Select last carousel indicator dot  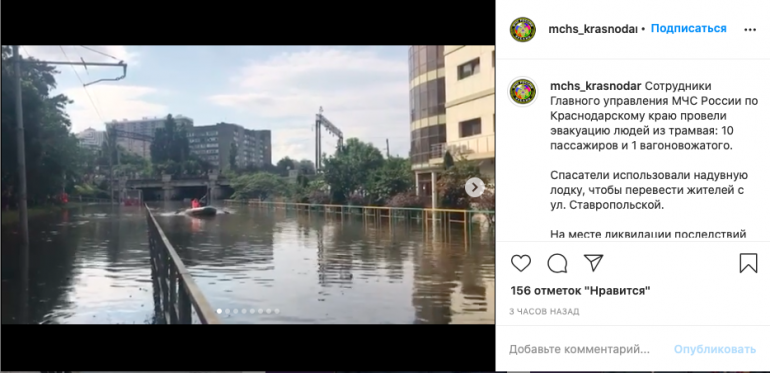(x=277, y=311)
